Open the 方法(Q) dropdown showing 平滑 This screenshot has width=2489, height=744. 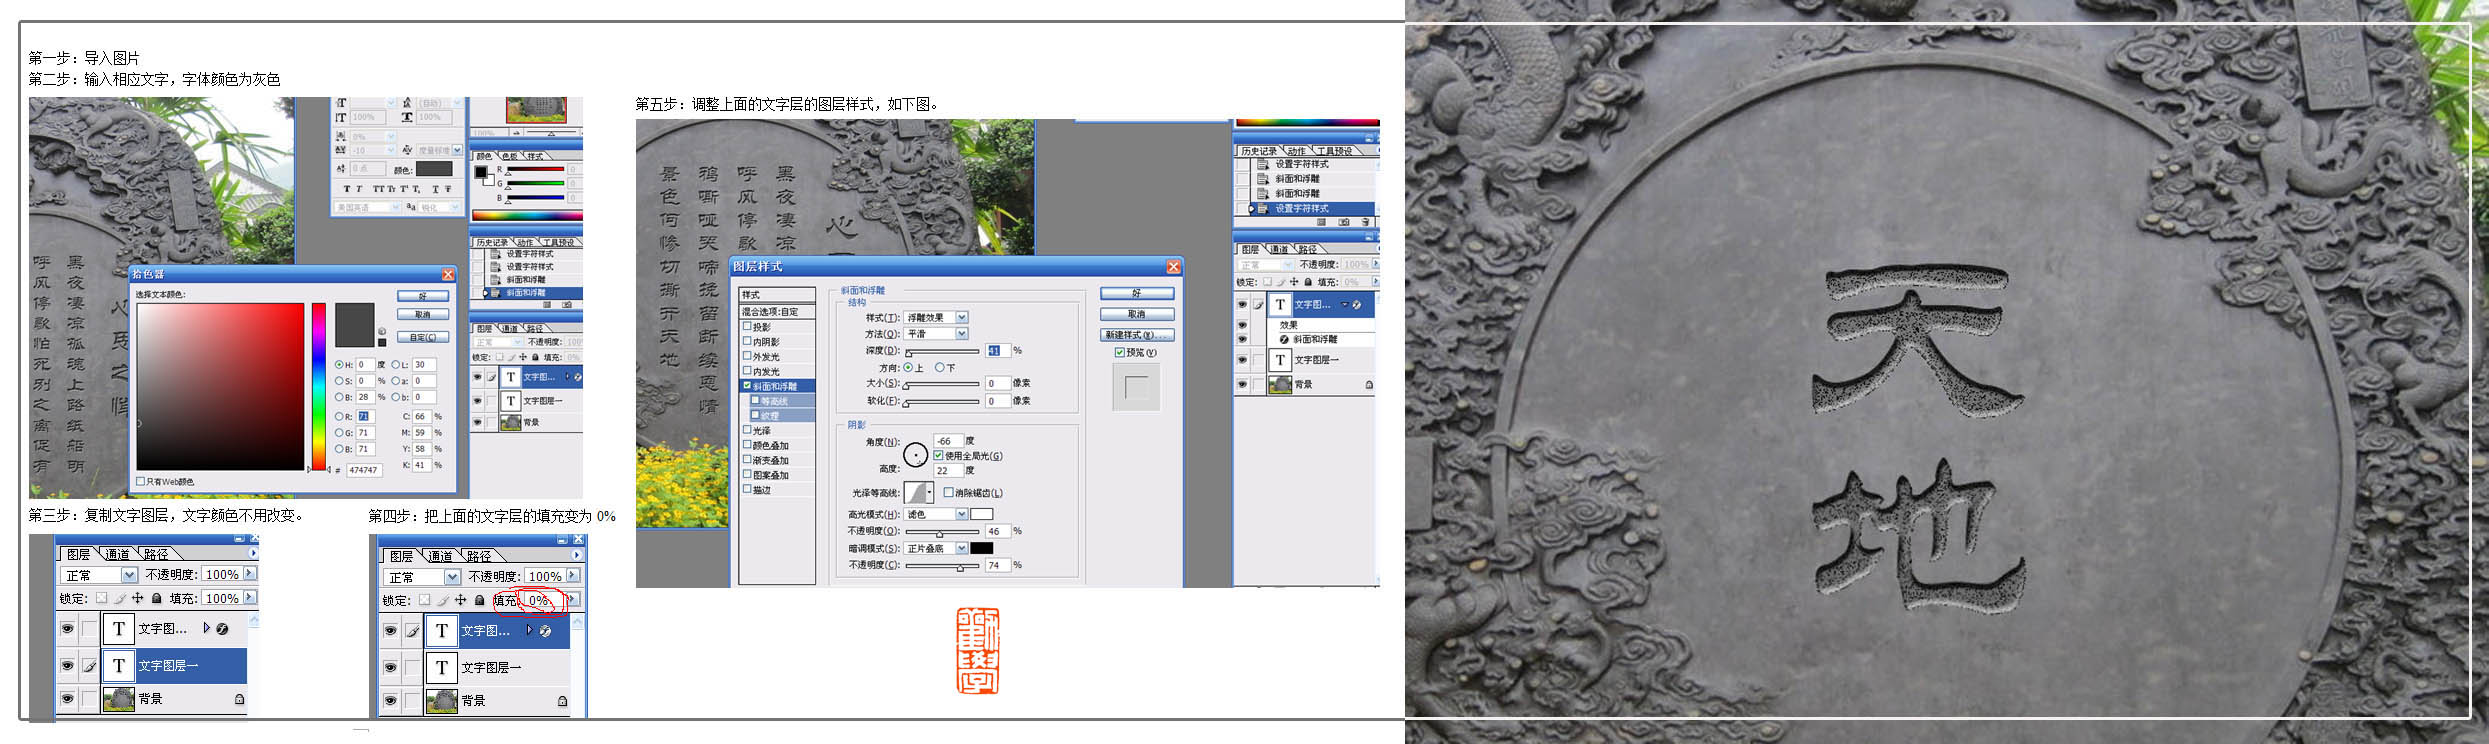tap(937, 334)
